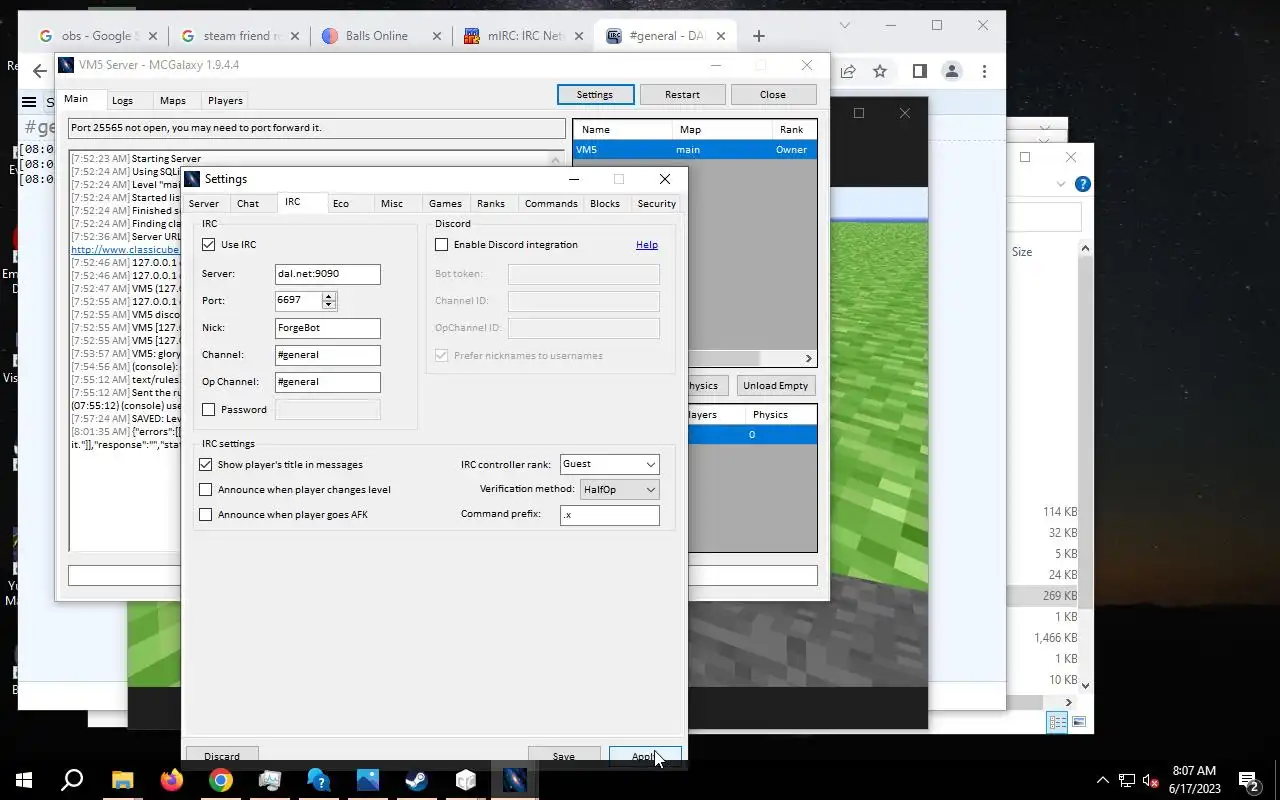Screen dimensions: 1280x800
Task: Open File Explorer from the taskbar
Action: coord(122,780)
